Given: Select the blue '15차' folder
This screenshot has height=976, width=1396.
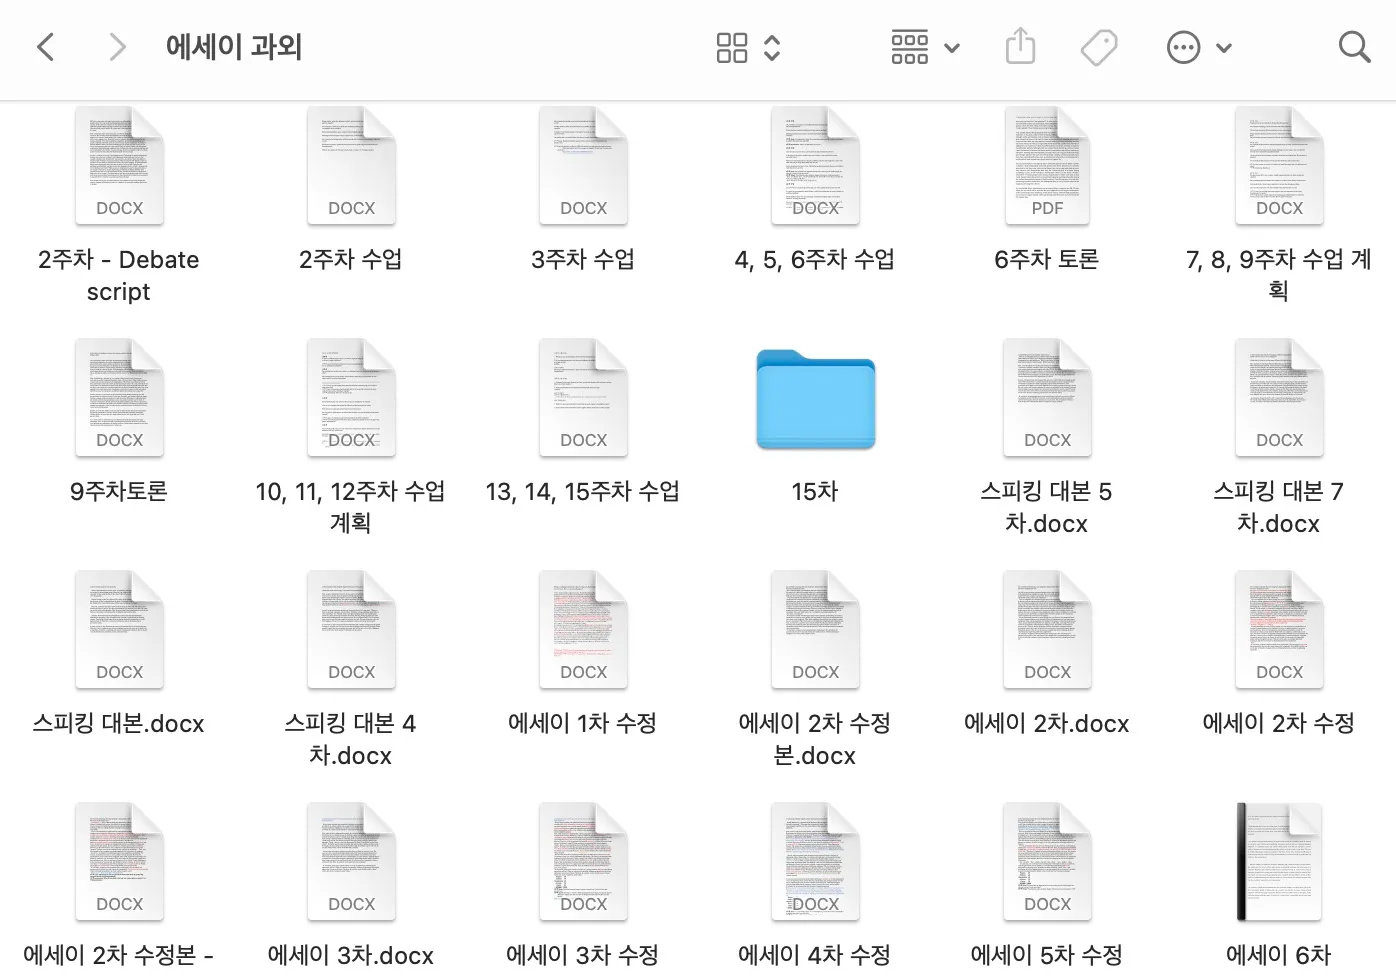Looking at the screenshot, I should (x=815, y=399).
